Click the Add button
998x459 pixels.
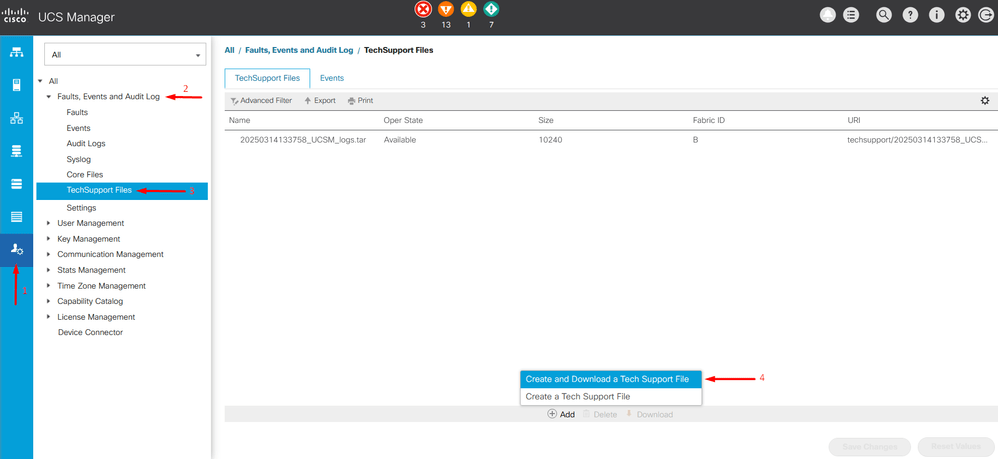click(x=561, y=414)
